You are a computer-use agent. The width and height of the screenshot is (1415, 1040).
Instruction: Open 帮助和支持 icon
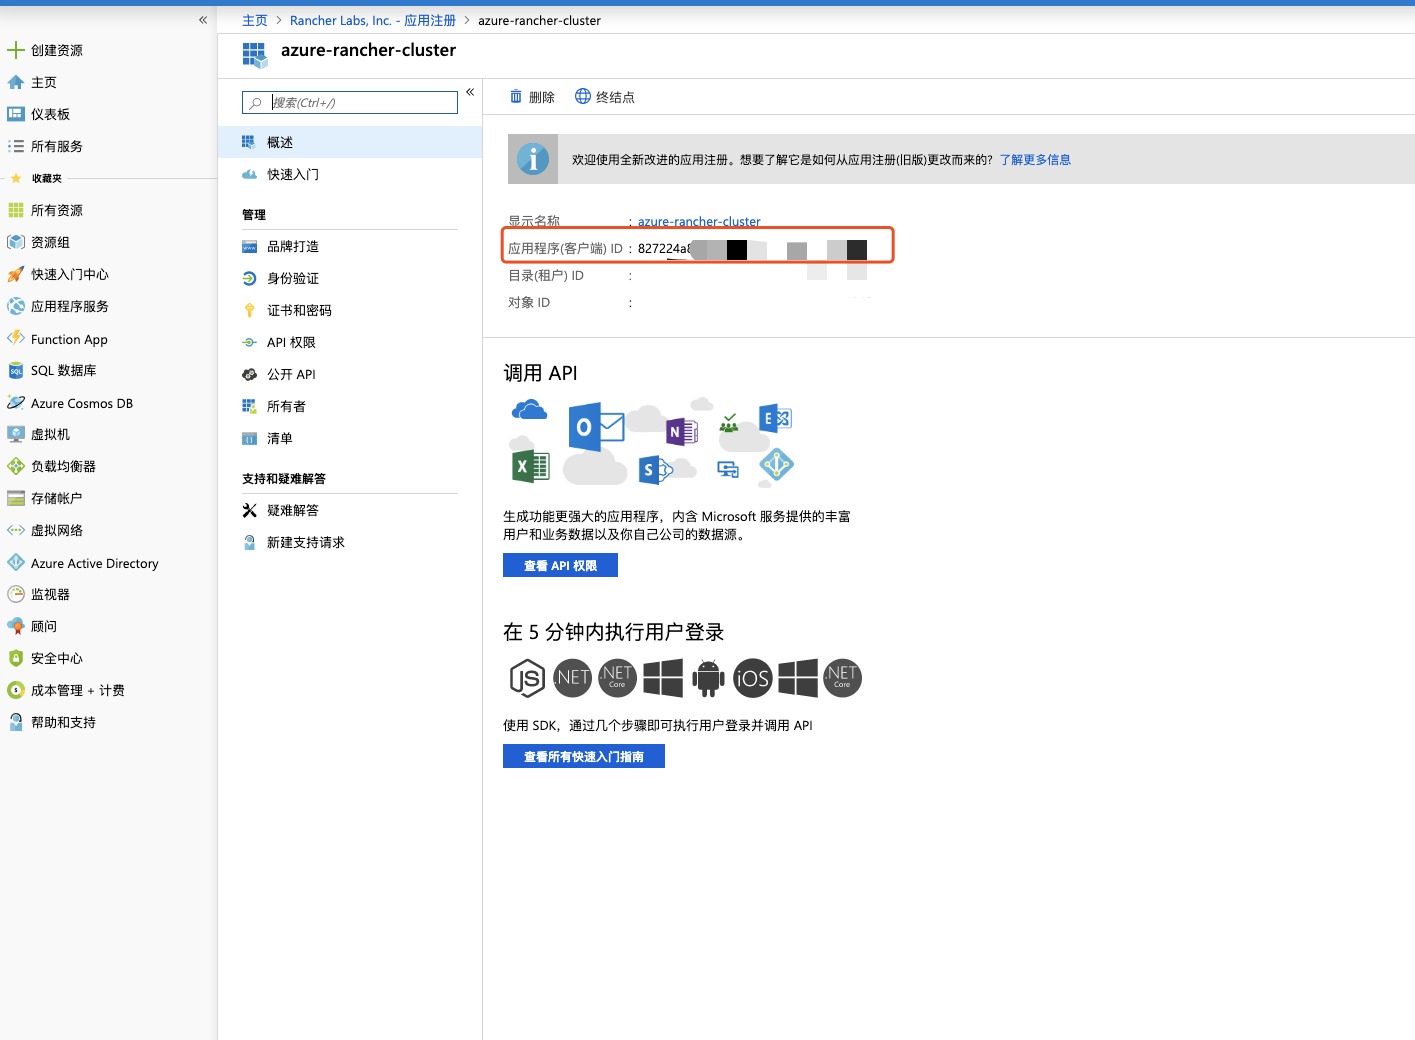point(15,722)
